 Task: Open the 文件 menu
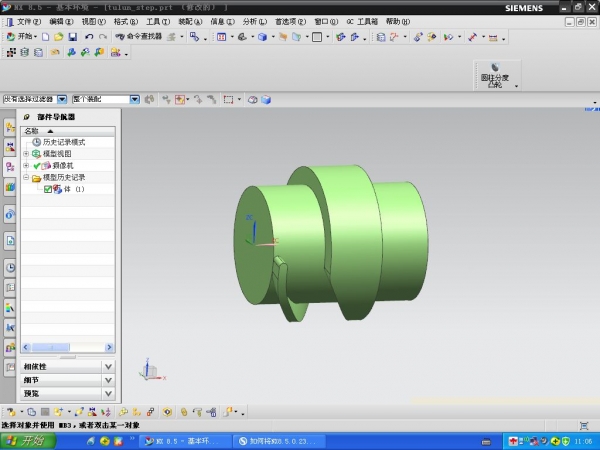(x=28, y=22)
